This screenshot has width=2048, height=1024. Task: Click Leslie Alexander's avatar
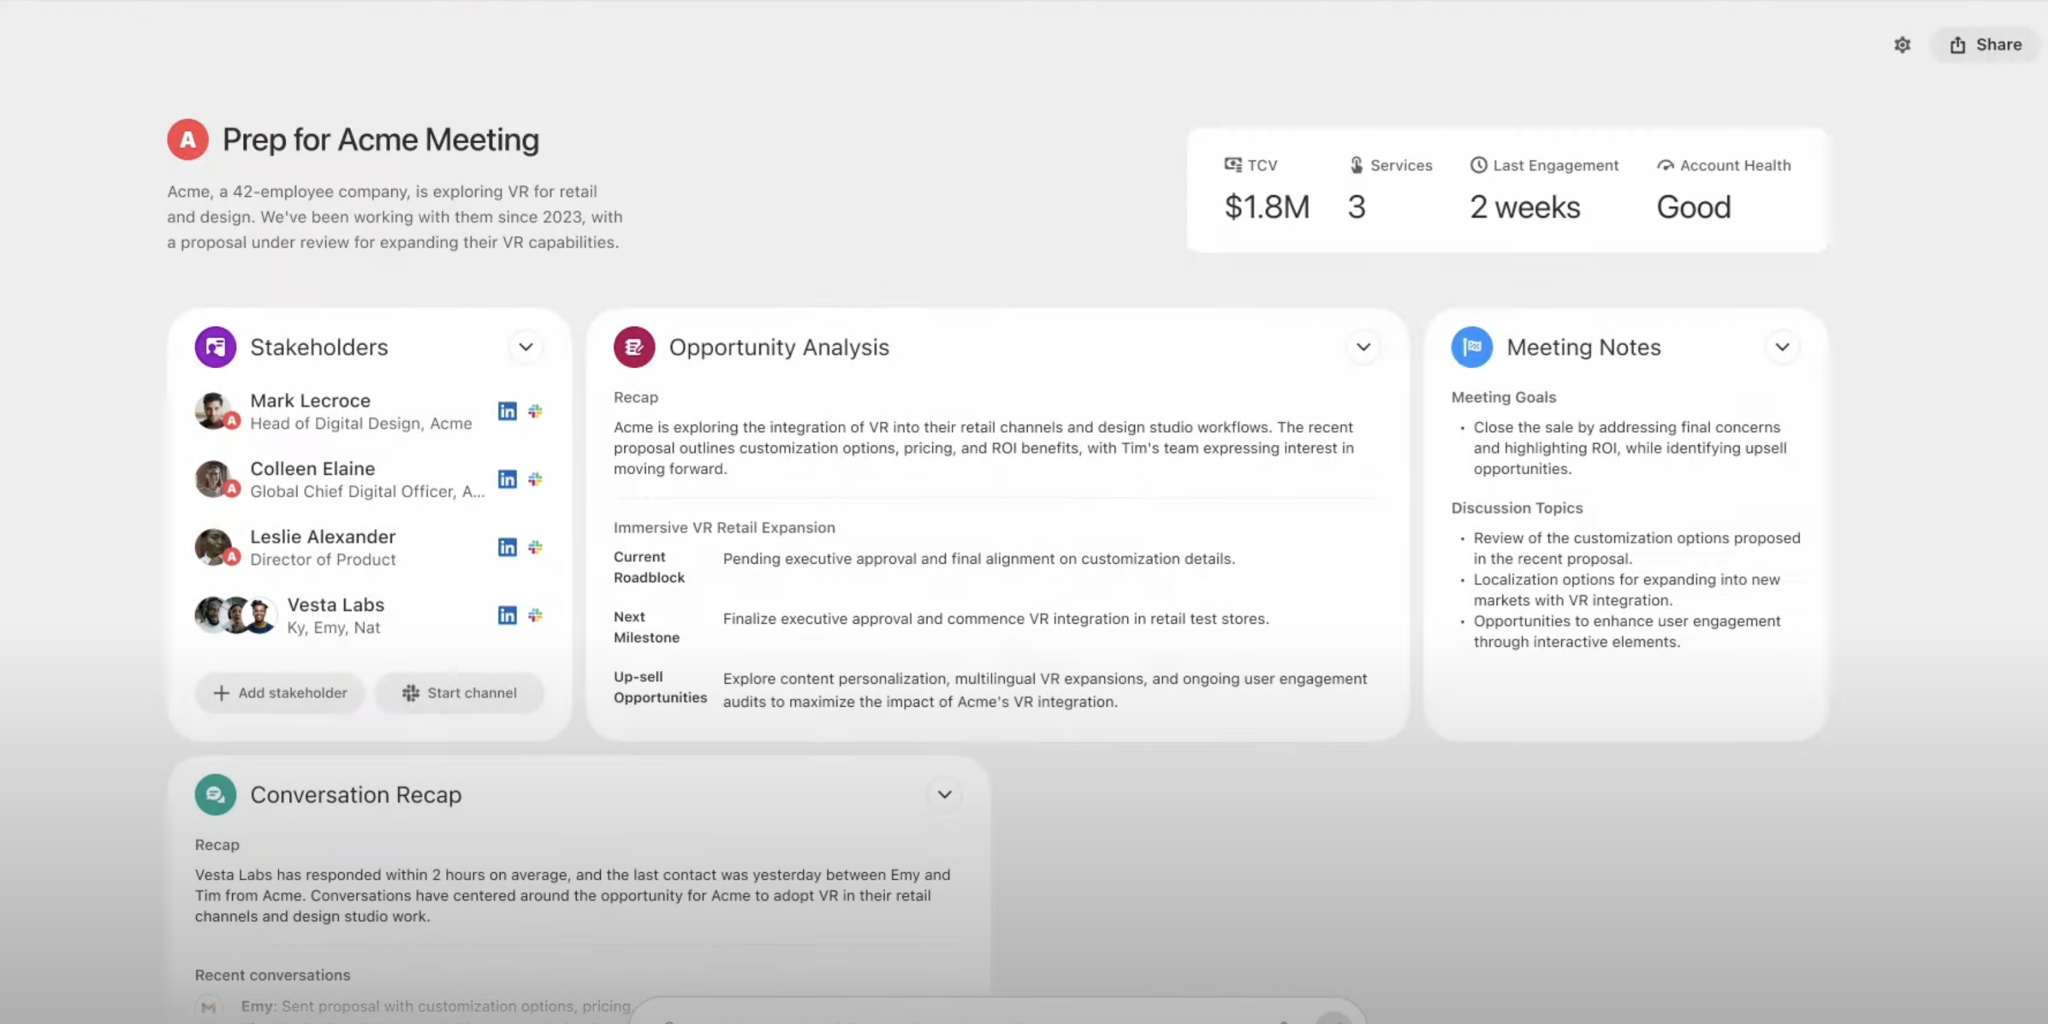click(x=216, y=547)
